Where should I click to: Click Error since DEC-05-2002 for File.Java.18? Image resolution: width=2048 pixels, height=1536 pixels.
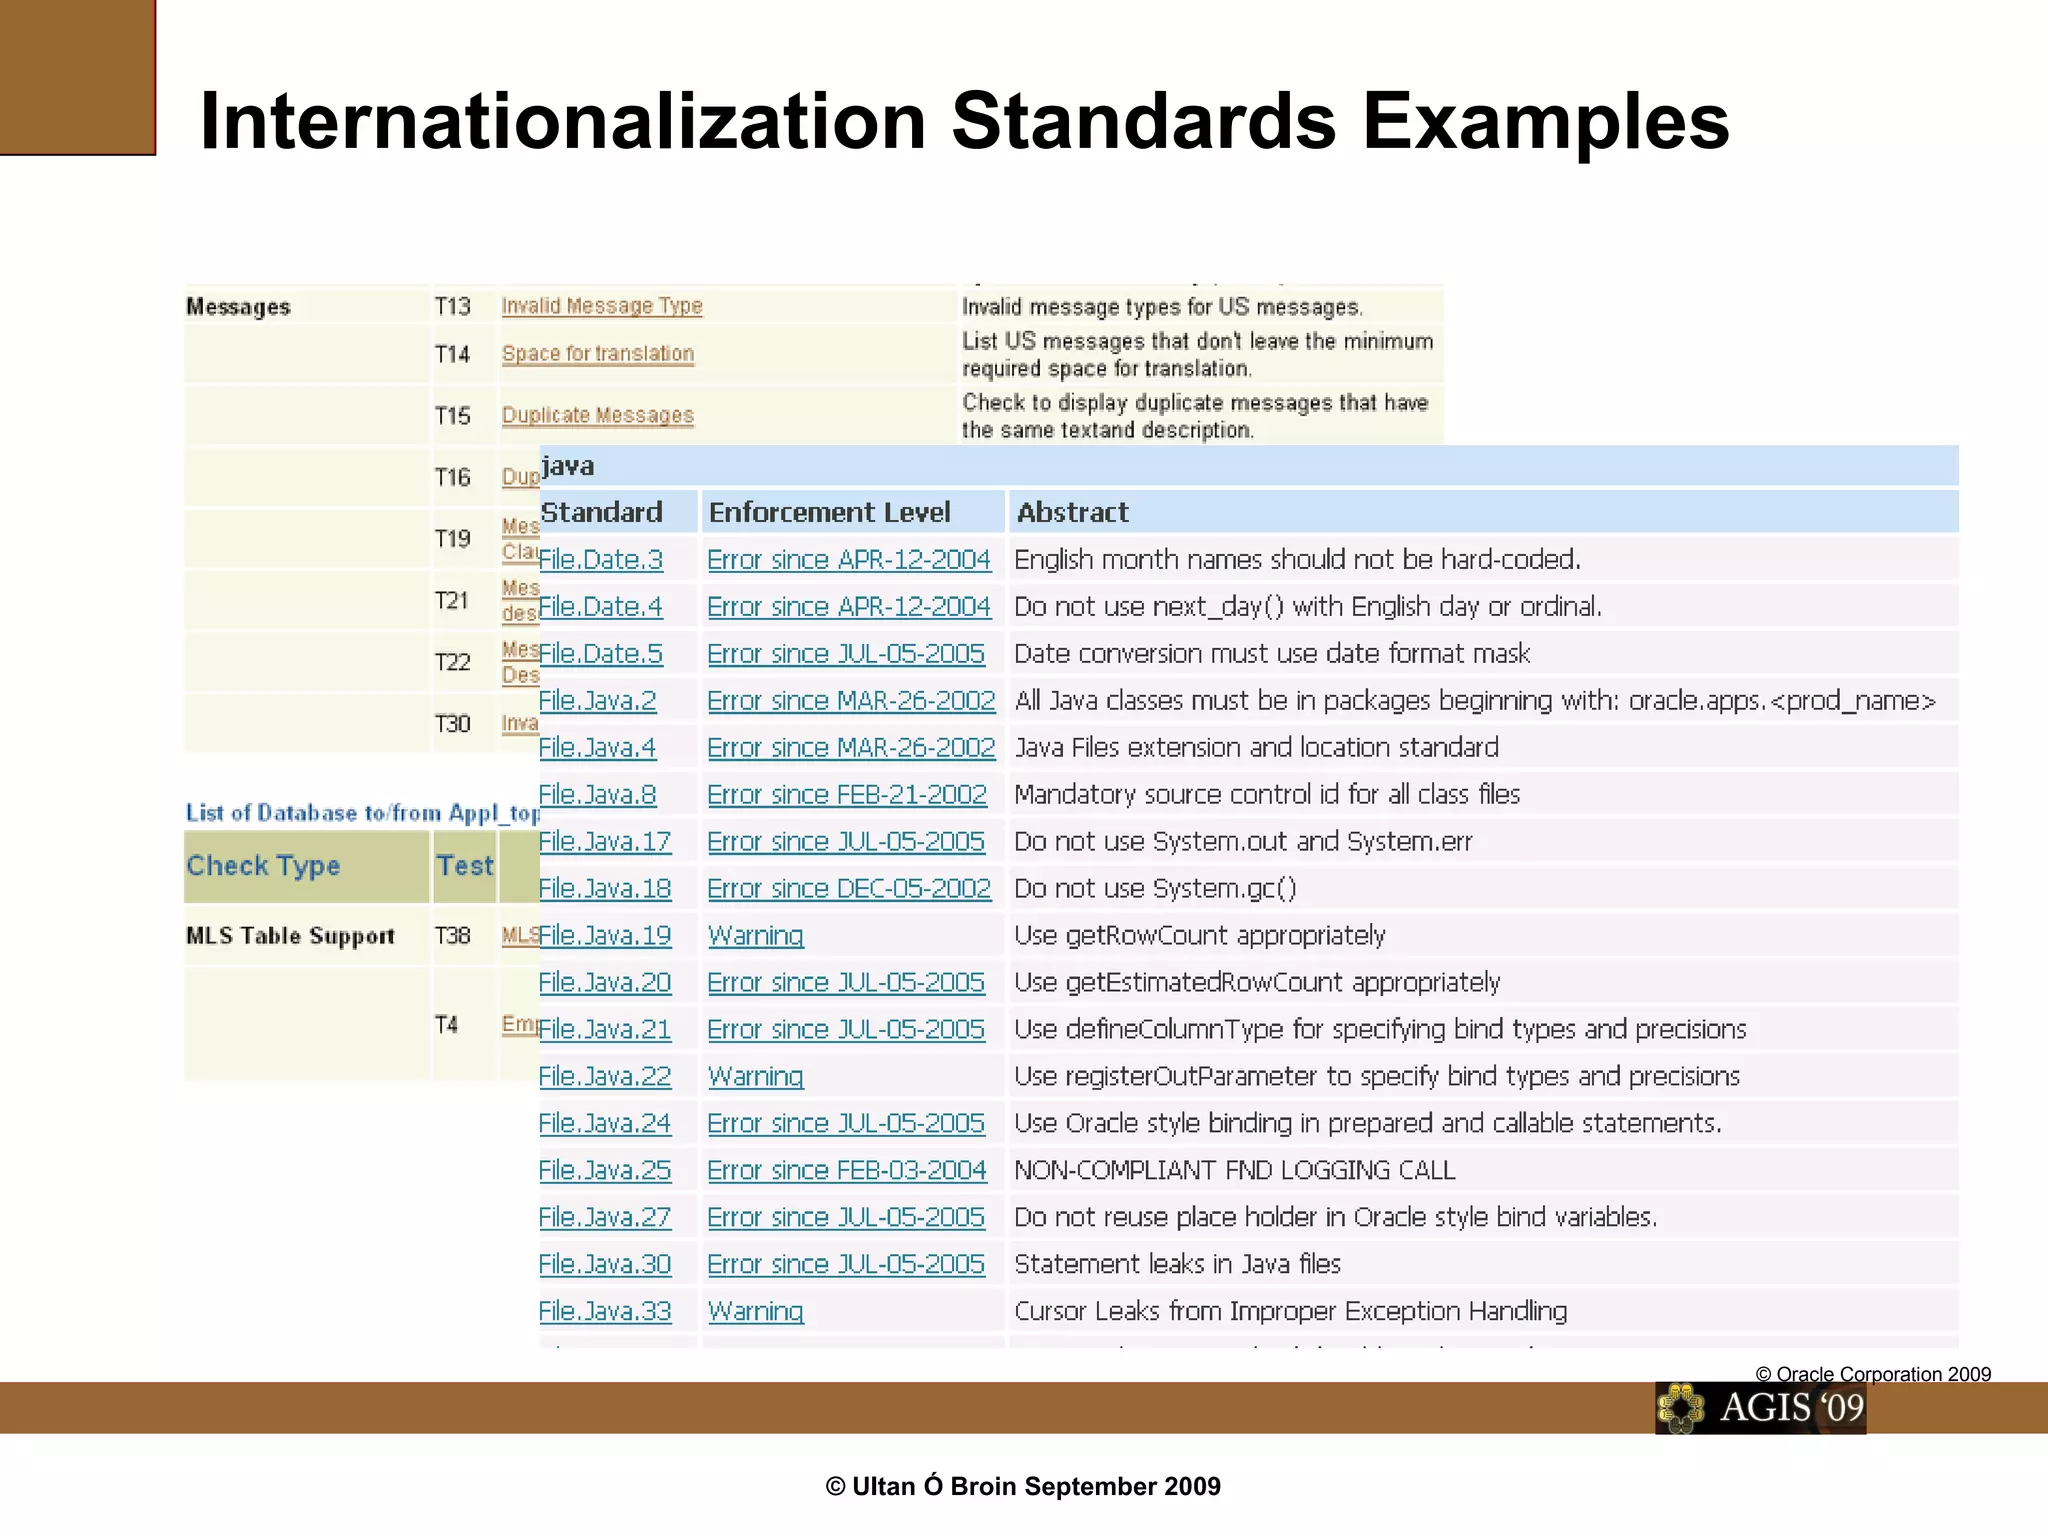[849, 888]
